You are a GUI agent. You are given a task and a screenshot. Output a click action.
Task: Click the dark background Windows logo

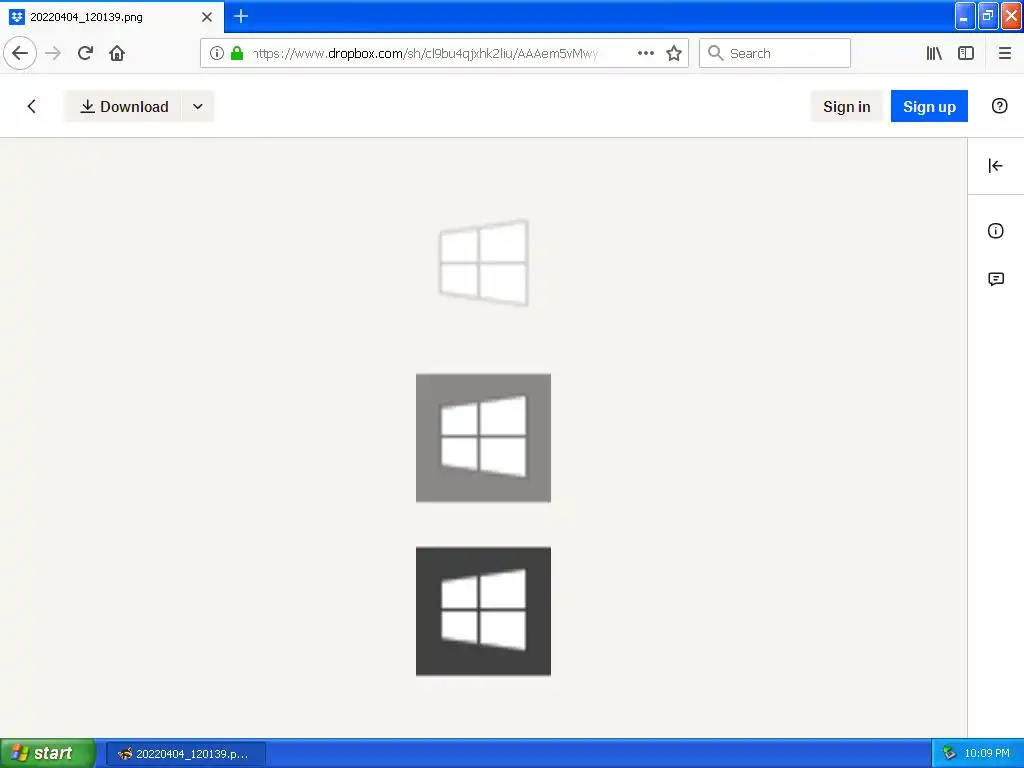483,611
